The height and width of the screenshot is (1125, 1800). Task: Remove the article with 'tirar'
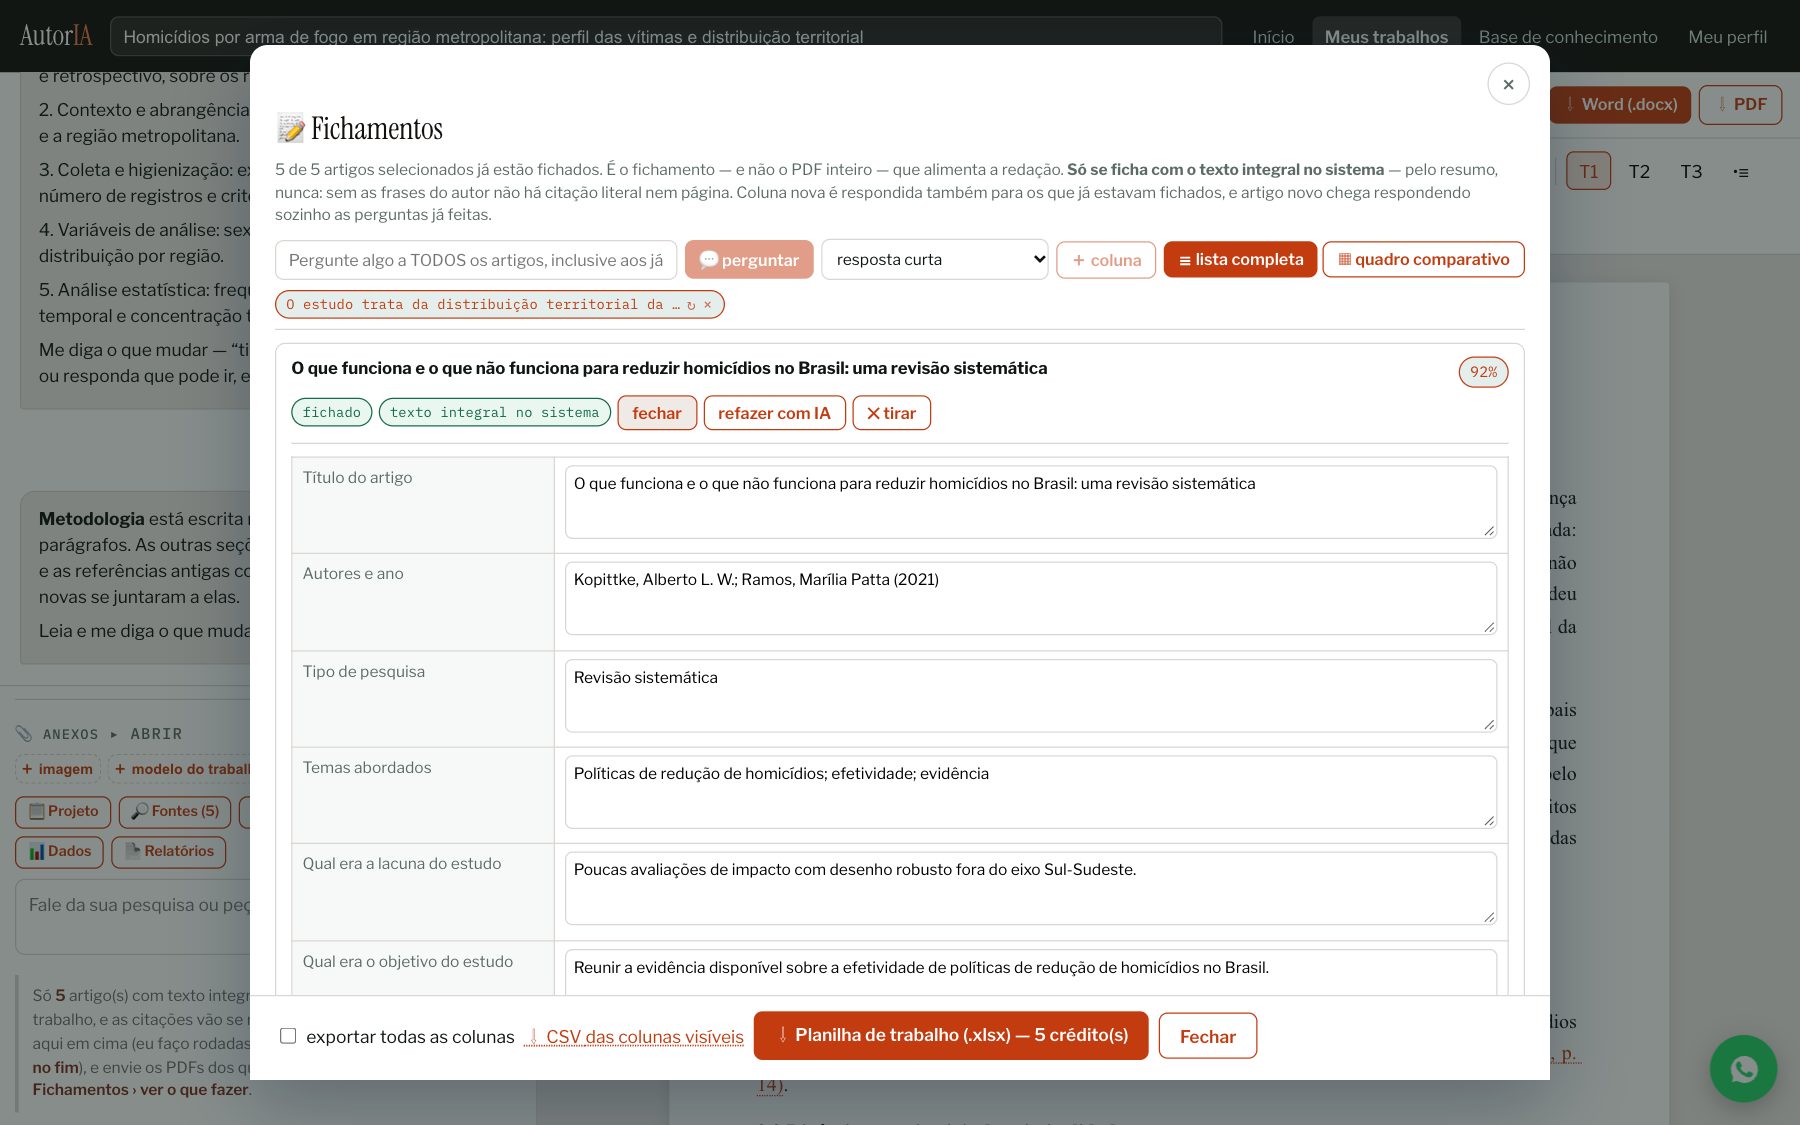891,413
